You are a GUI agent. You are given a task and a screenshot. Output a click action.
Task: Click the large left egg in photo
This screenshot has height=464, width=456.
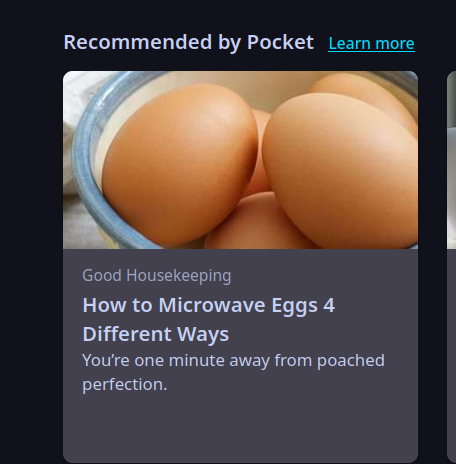coord(180,163)
